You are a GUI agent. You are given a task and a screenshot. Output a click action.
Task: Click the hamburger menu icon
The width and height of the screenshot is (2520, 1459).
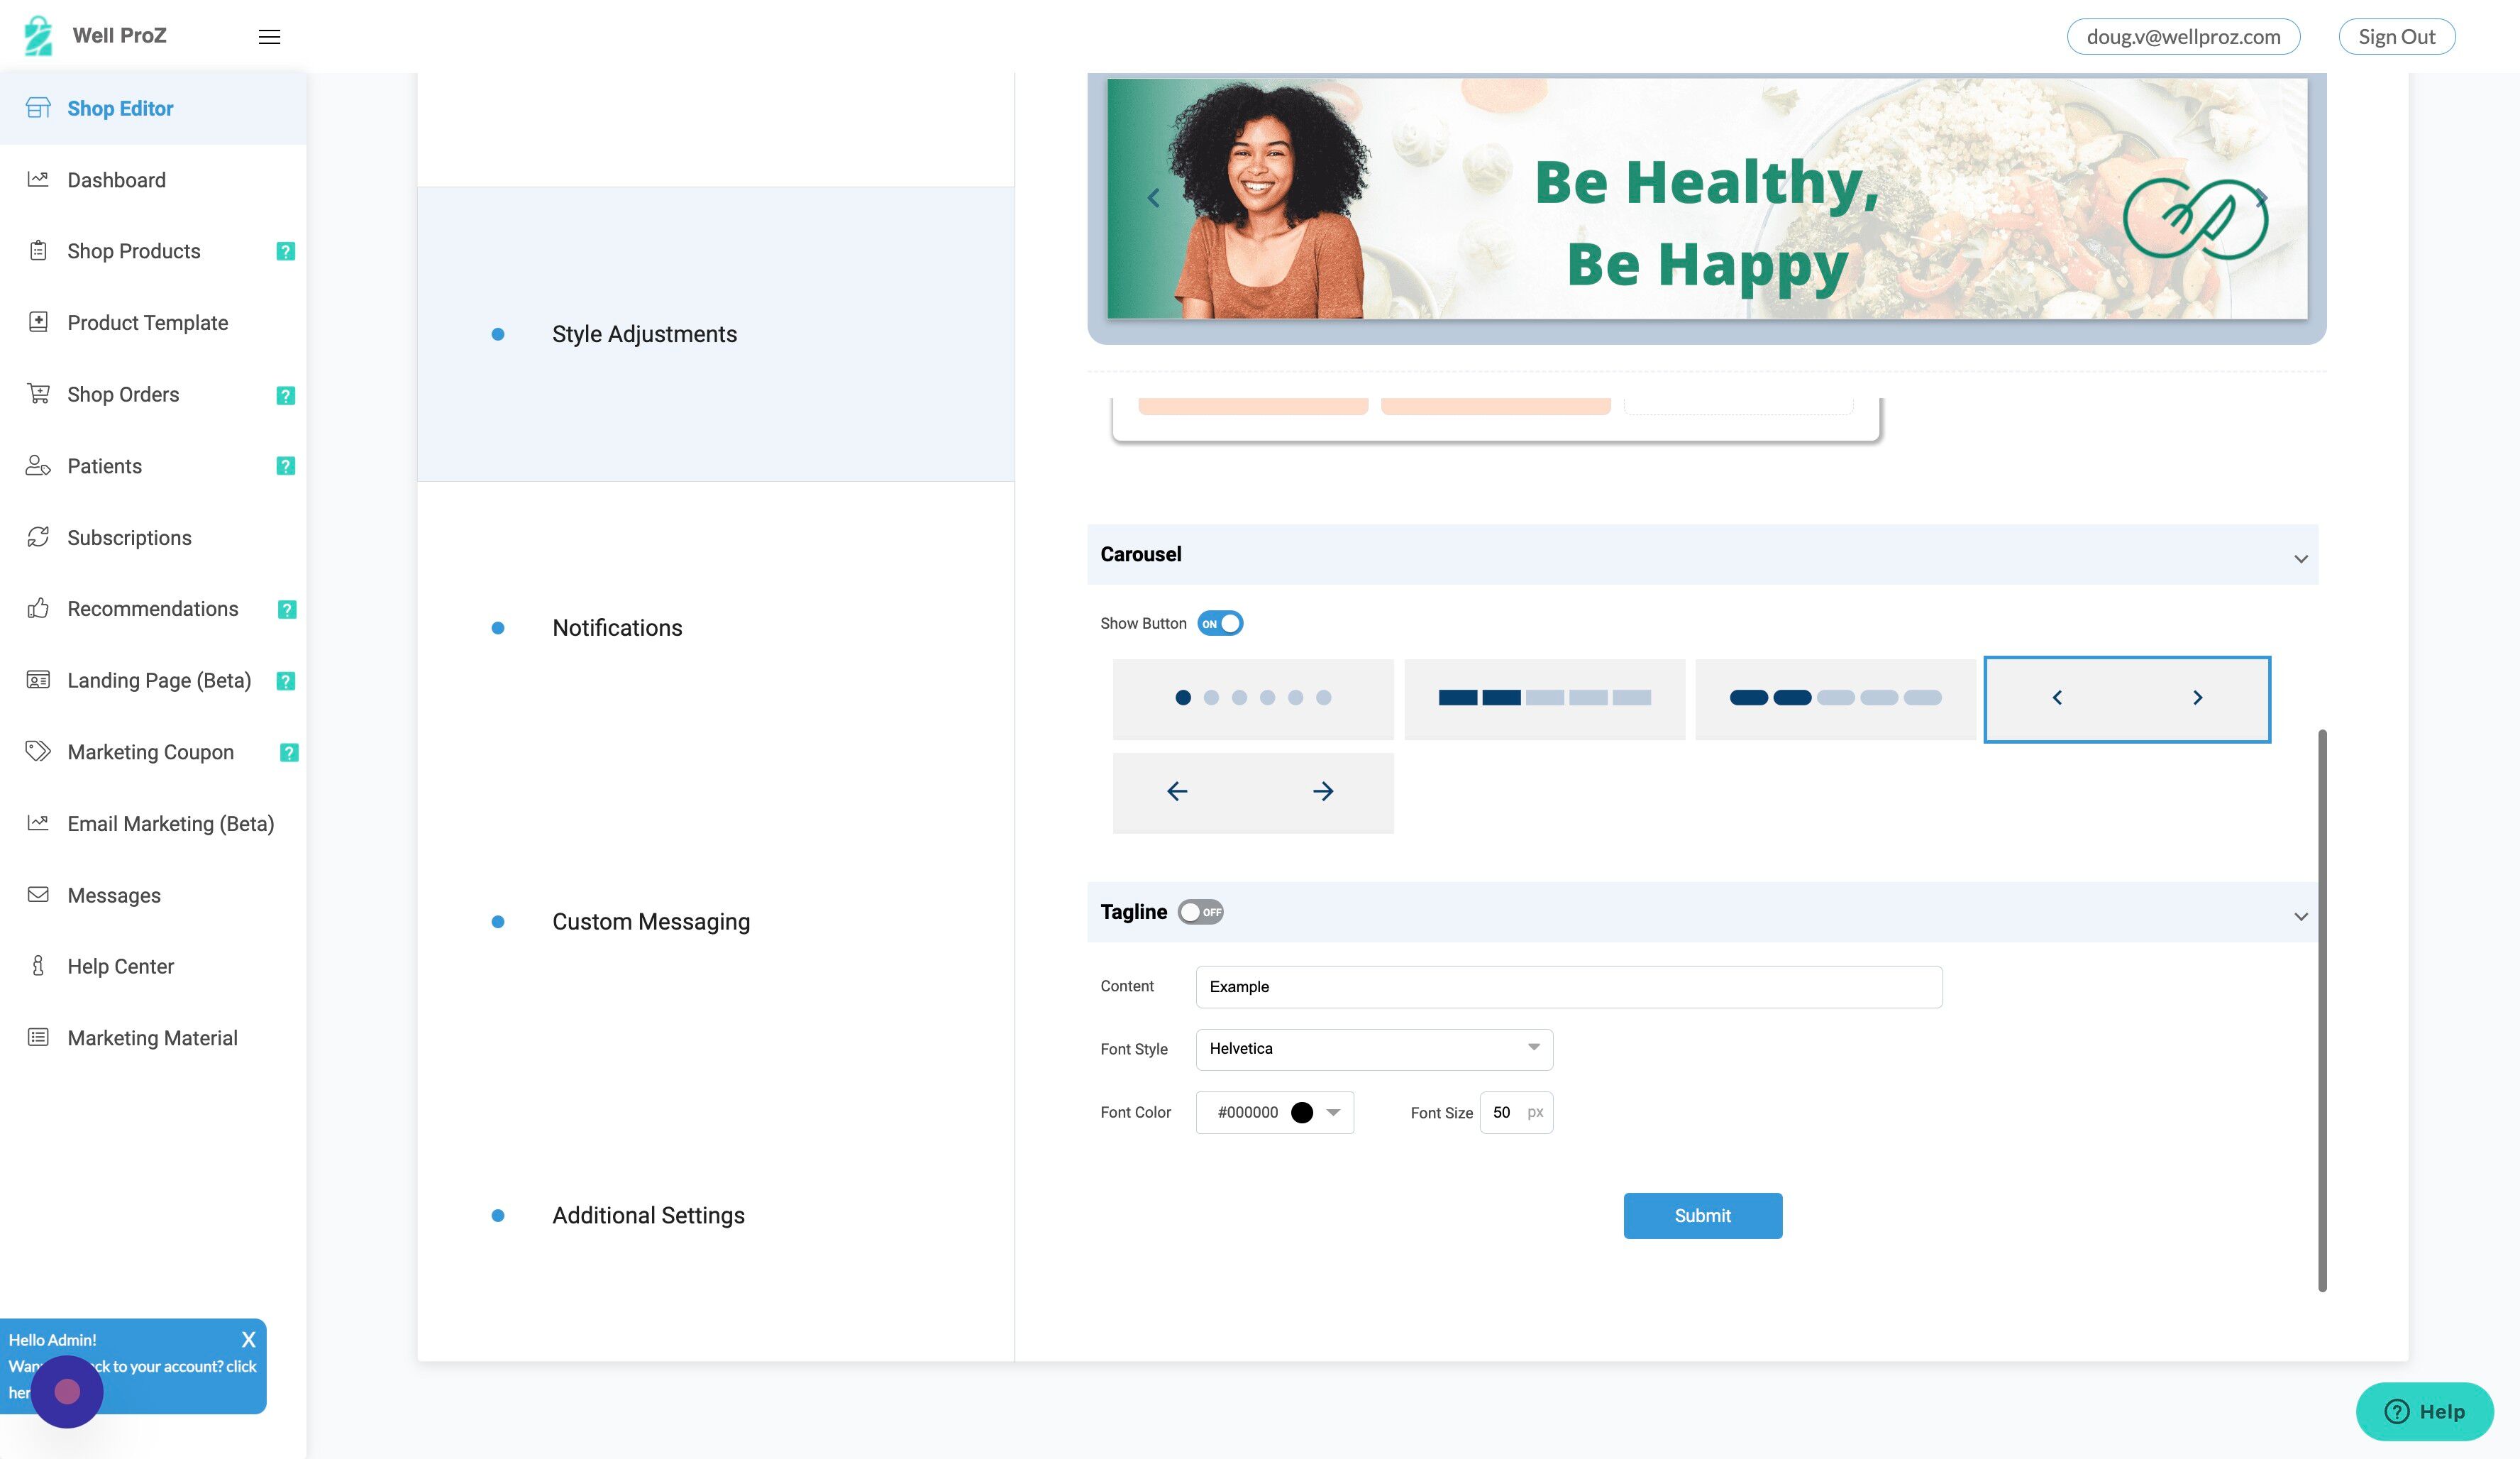tap(269, 37)
